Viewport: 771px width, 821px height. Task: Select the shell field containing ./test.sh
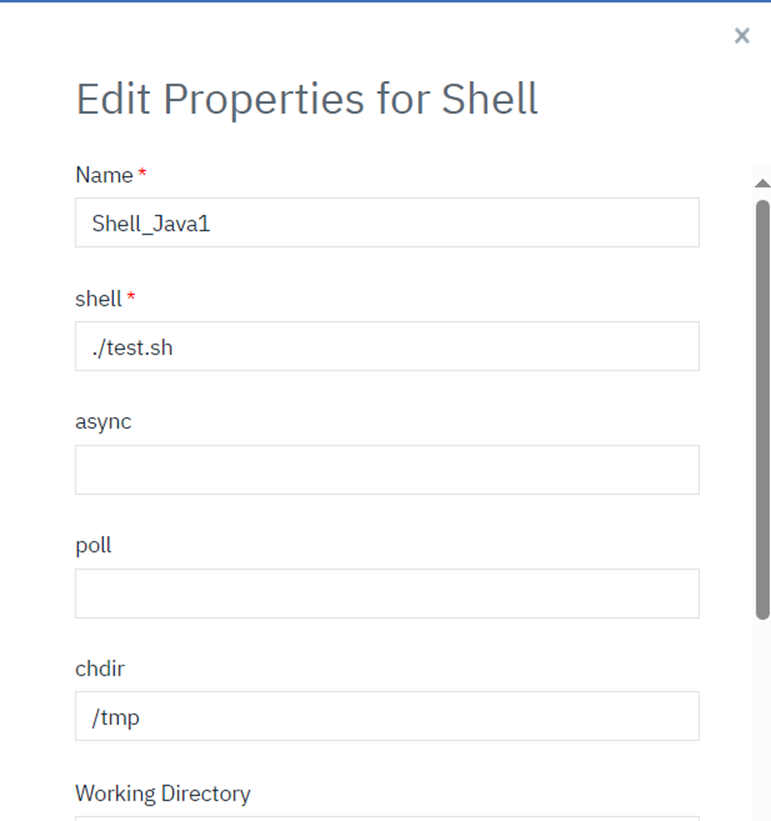(386, 346)
